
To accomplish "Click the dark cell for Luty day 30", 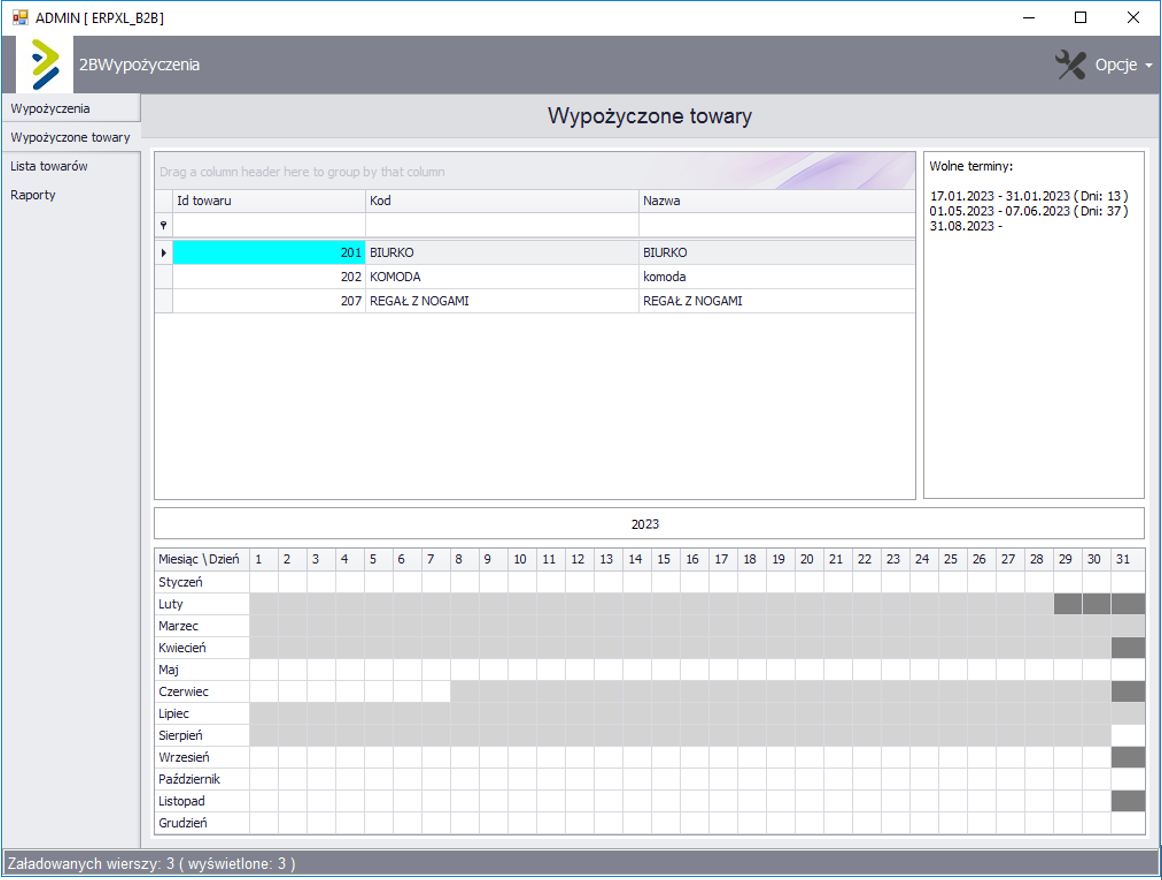I will click(x=1097, y=604).
